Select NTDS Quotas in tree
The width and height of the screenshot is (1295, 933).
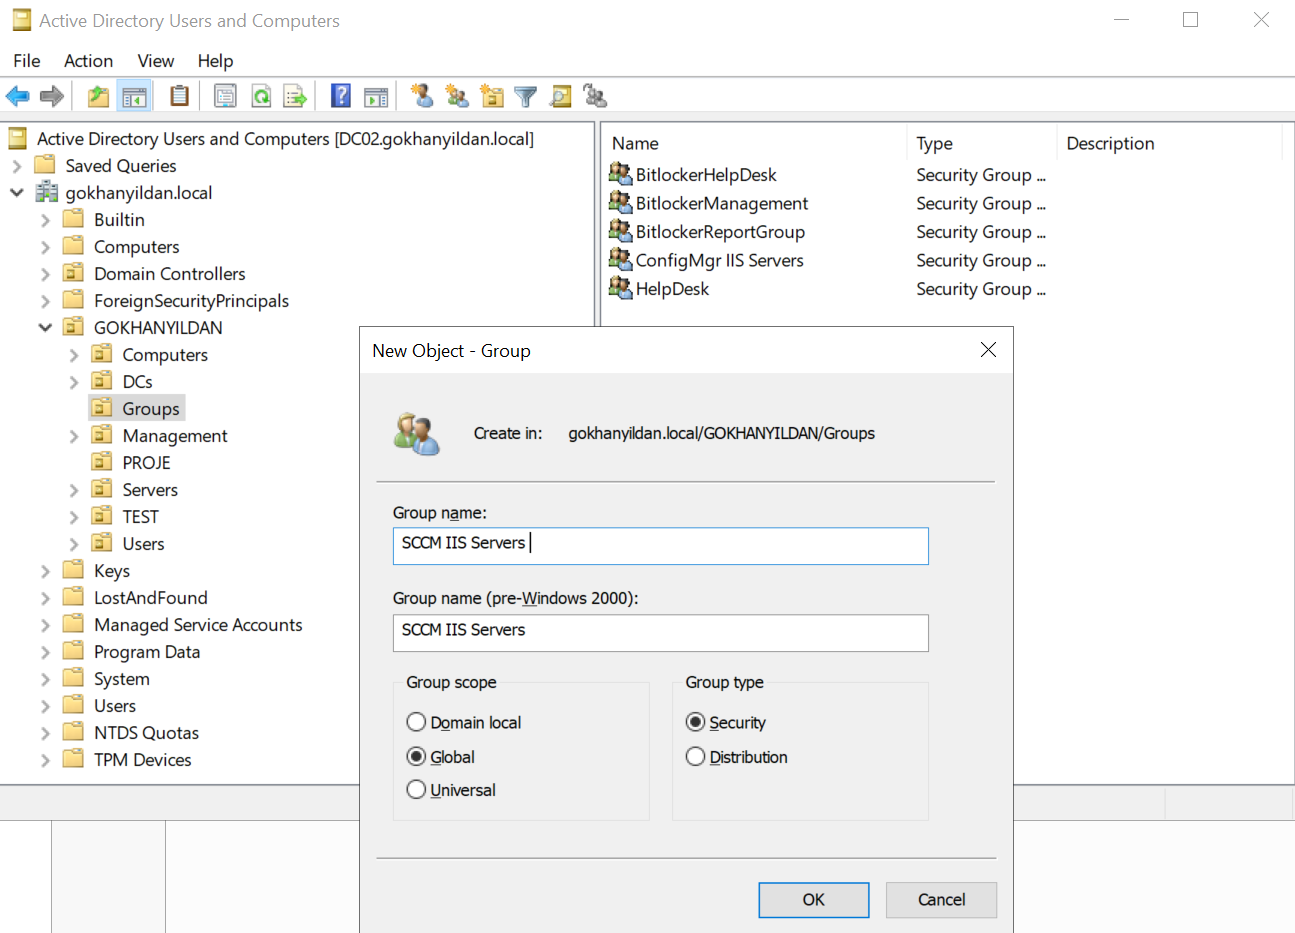tap(146, 732)
